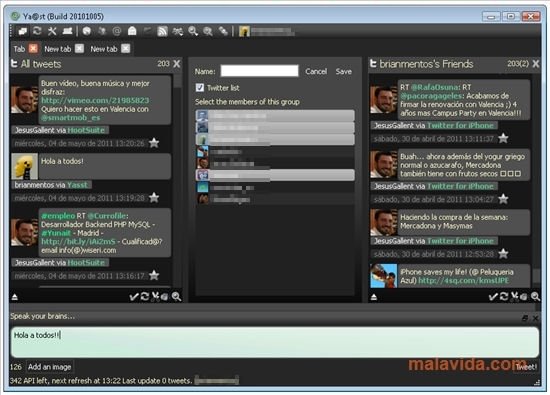Open the #empleo hashtag link
550x395 pixels.
[x=58, y=216]
